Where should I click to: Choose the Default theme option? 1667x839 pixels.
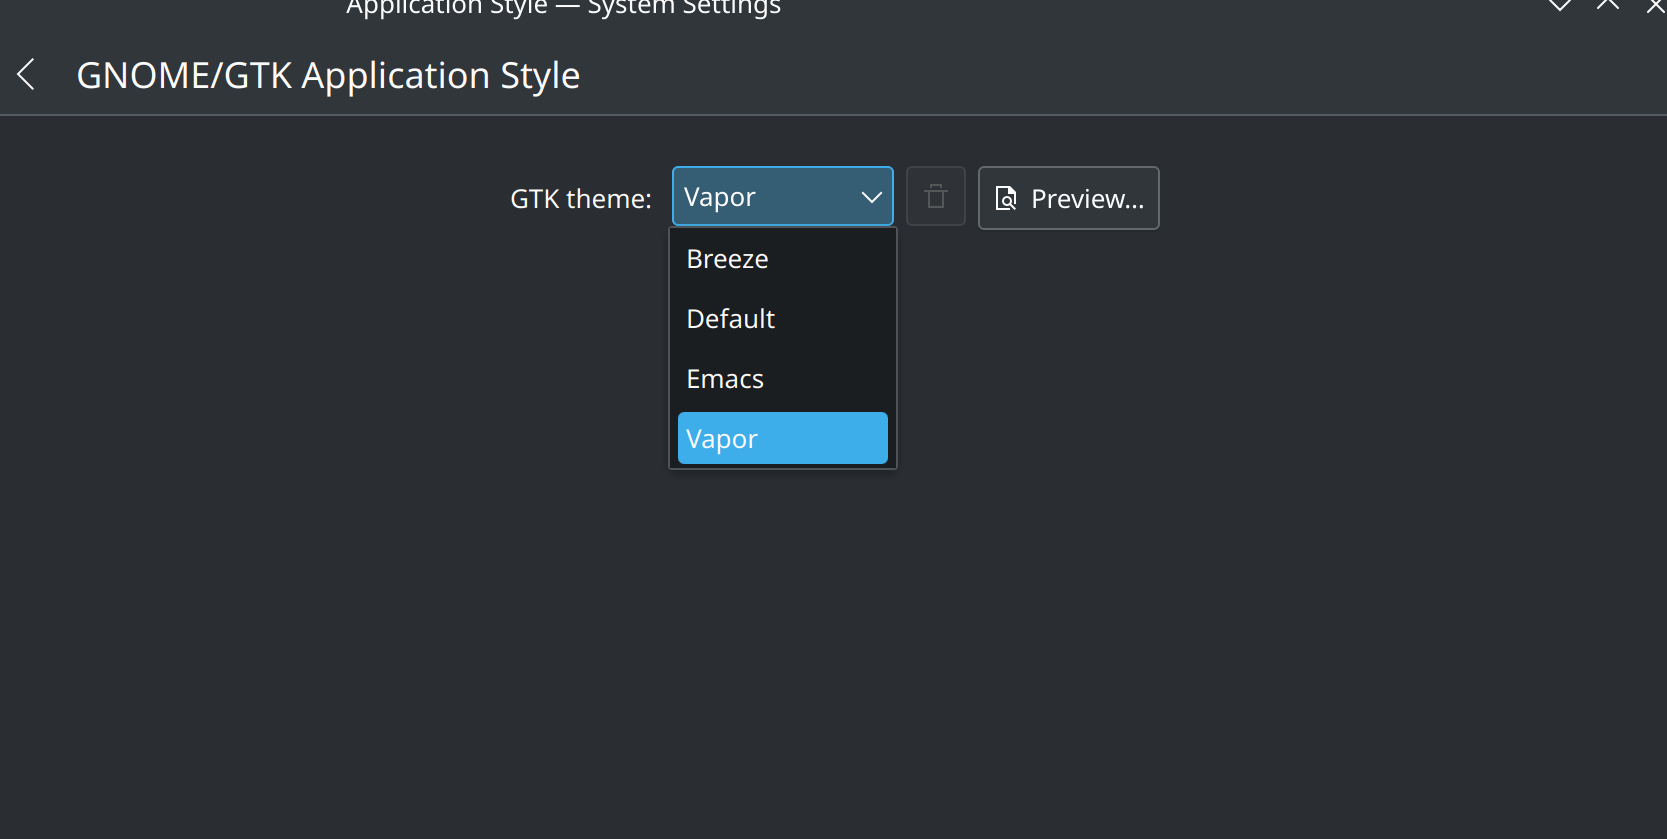[782, 319]
